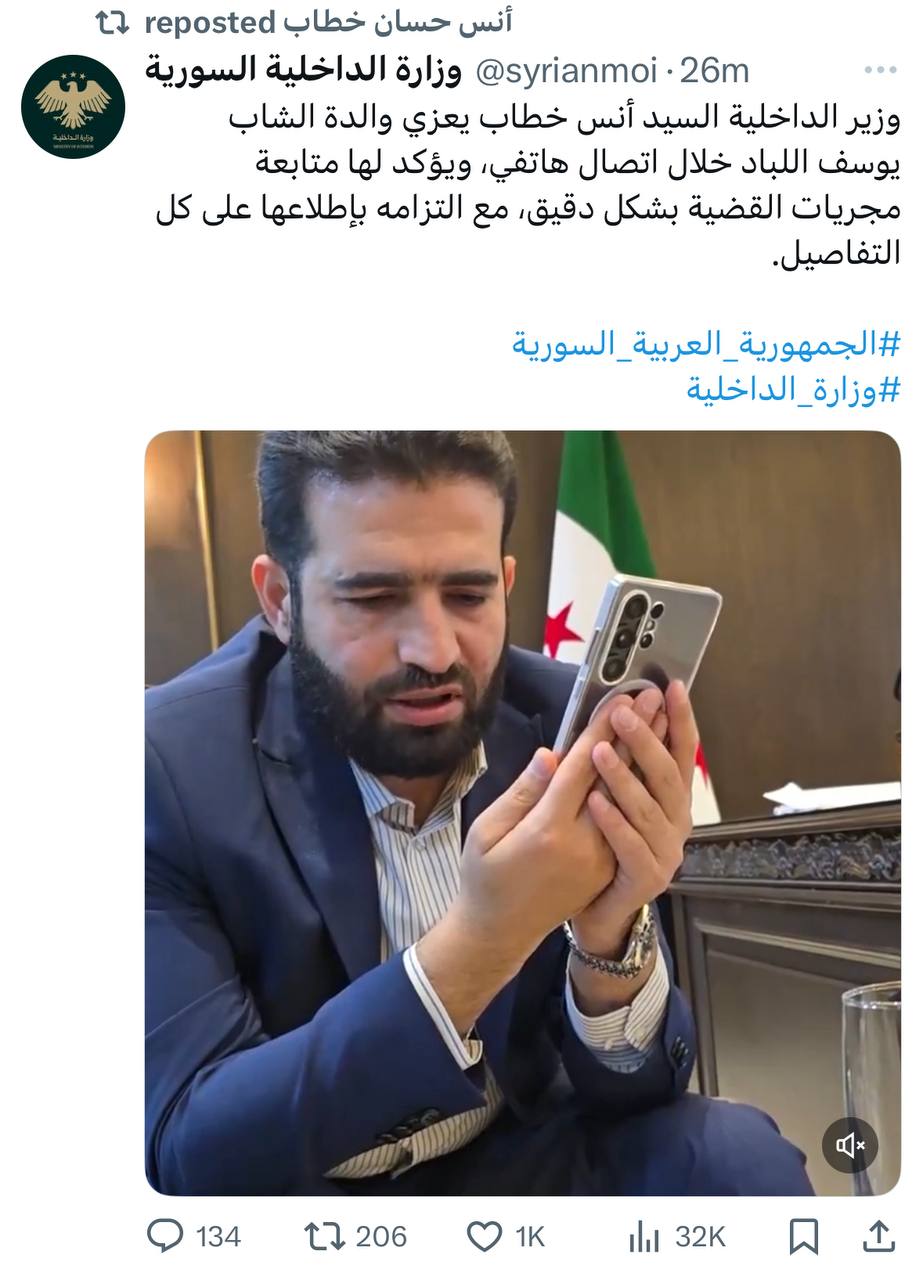Open hashtag وزارة_الداخلية
The width and height of the screenshot is (923, 1280).
click(794, 390)
